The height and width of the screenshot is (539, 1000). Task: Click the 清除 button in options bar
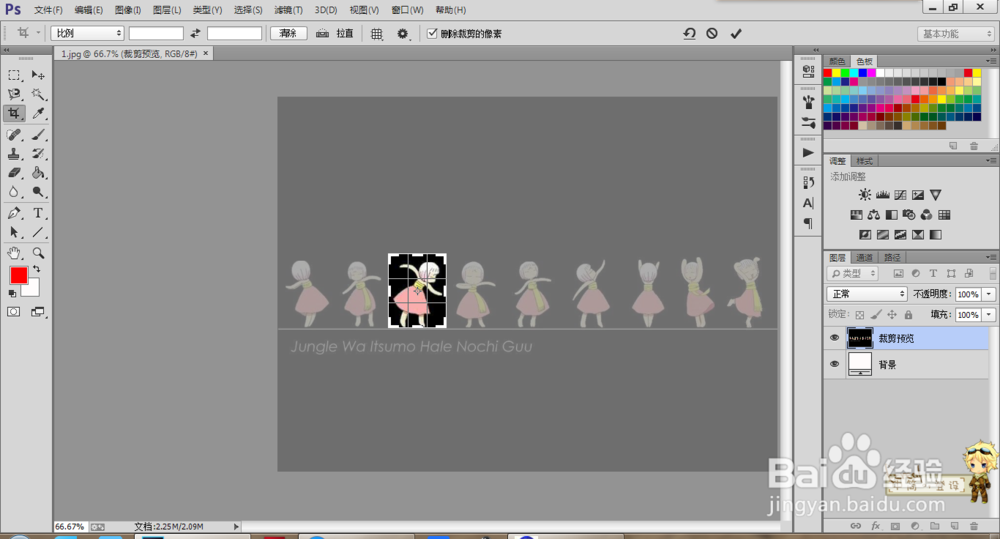(x=288, y=33)
